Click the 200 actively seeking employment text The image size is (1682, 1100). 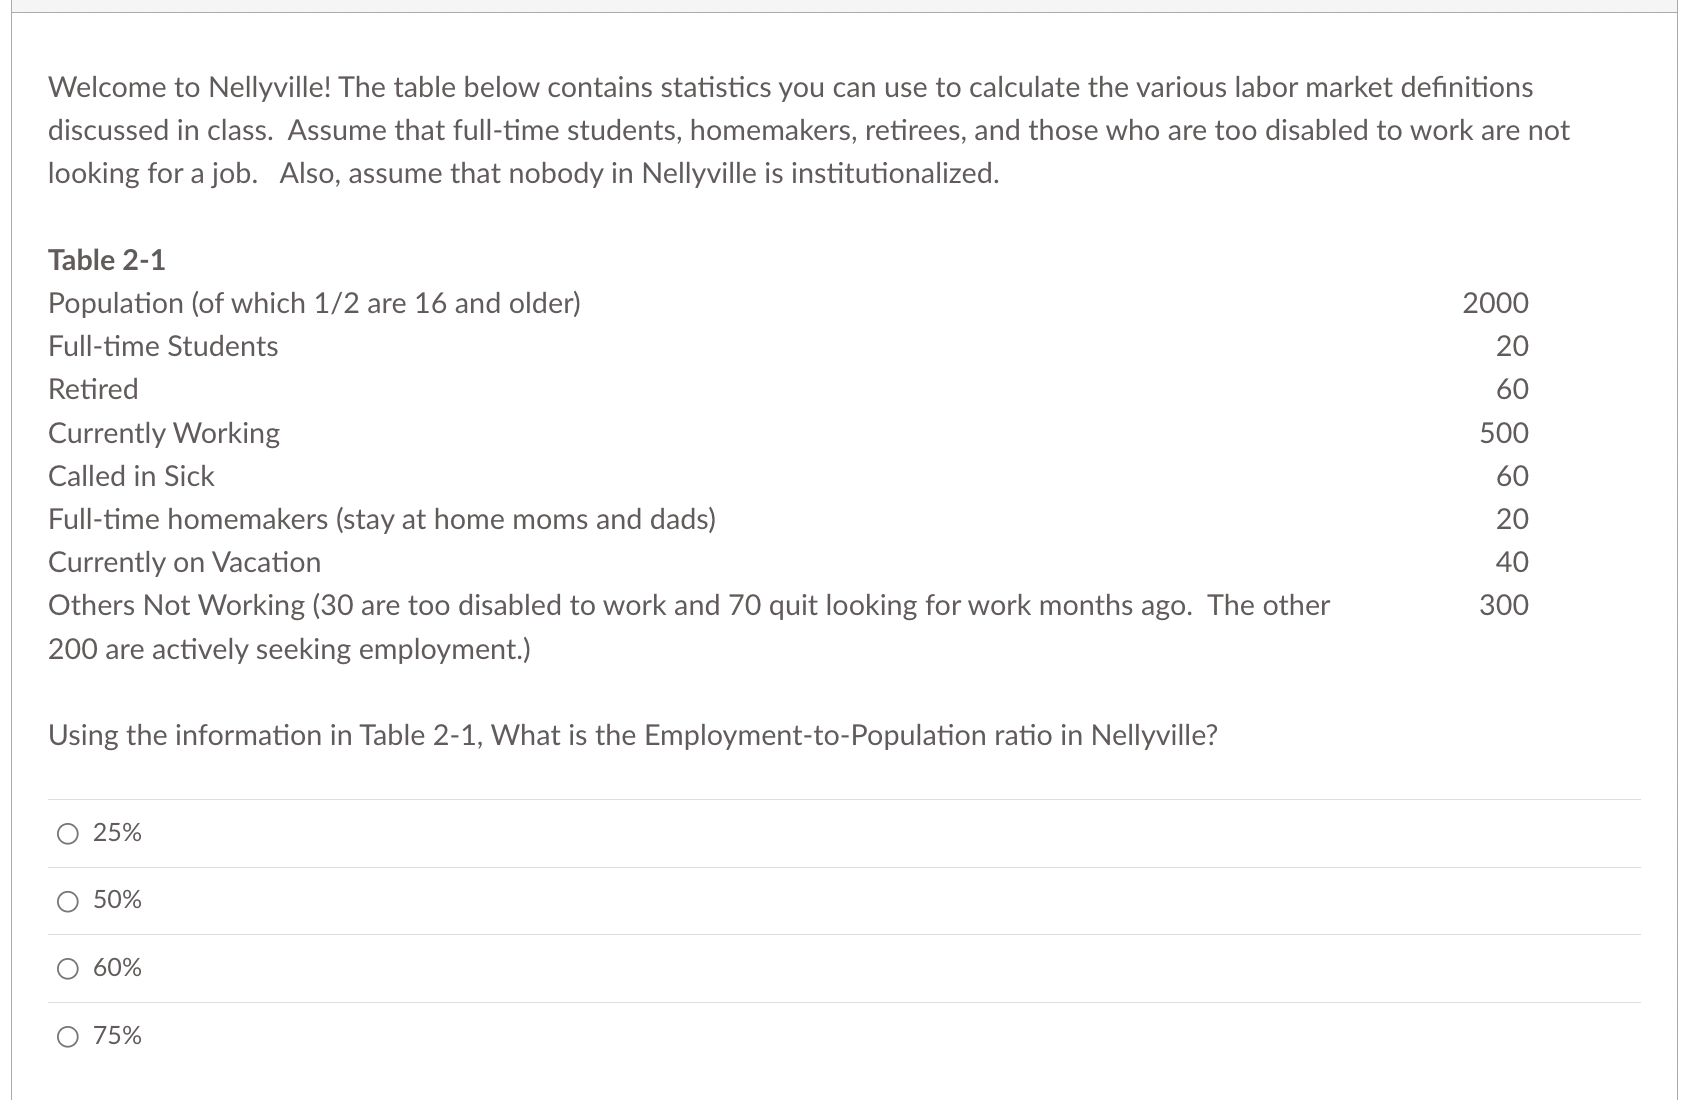[289, 649]
